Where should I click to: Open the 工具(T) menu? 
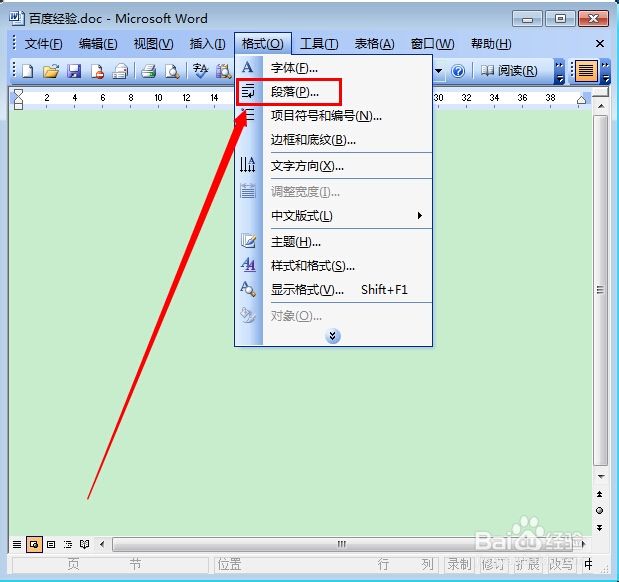click(x=319, y=44)
